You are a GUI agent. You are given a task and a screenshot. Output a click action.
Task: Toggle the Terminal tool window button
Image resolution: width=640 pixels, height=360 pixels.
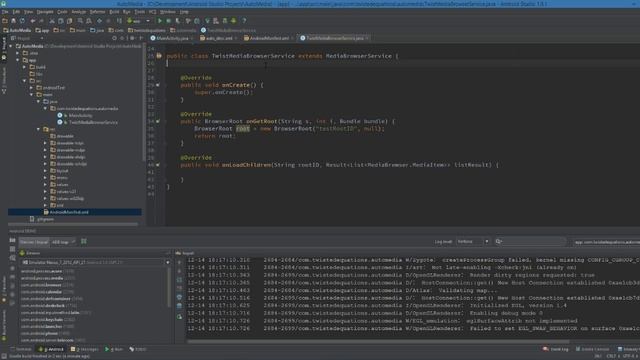click(x=21, y=349)
